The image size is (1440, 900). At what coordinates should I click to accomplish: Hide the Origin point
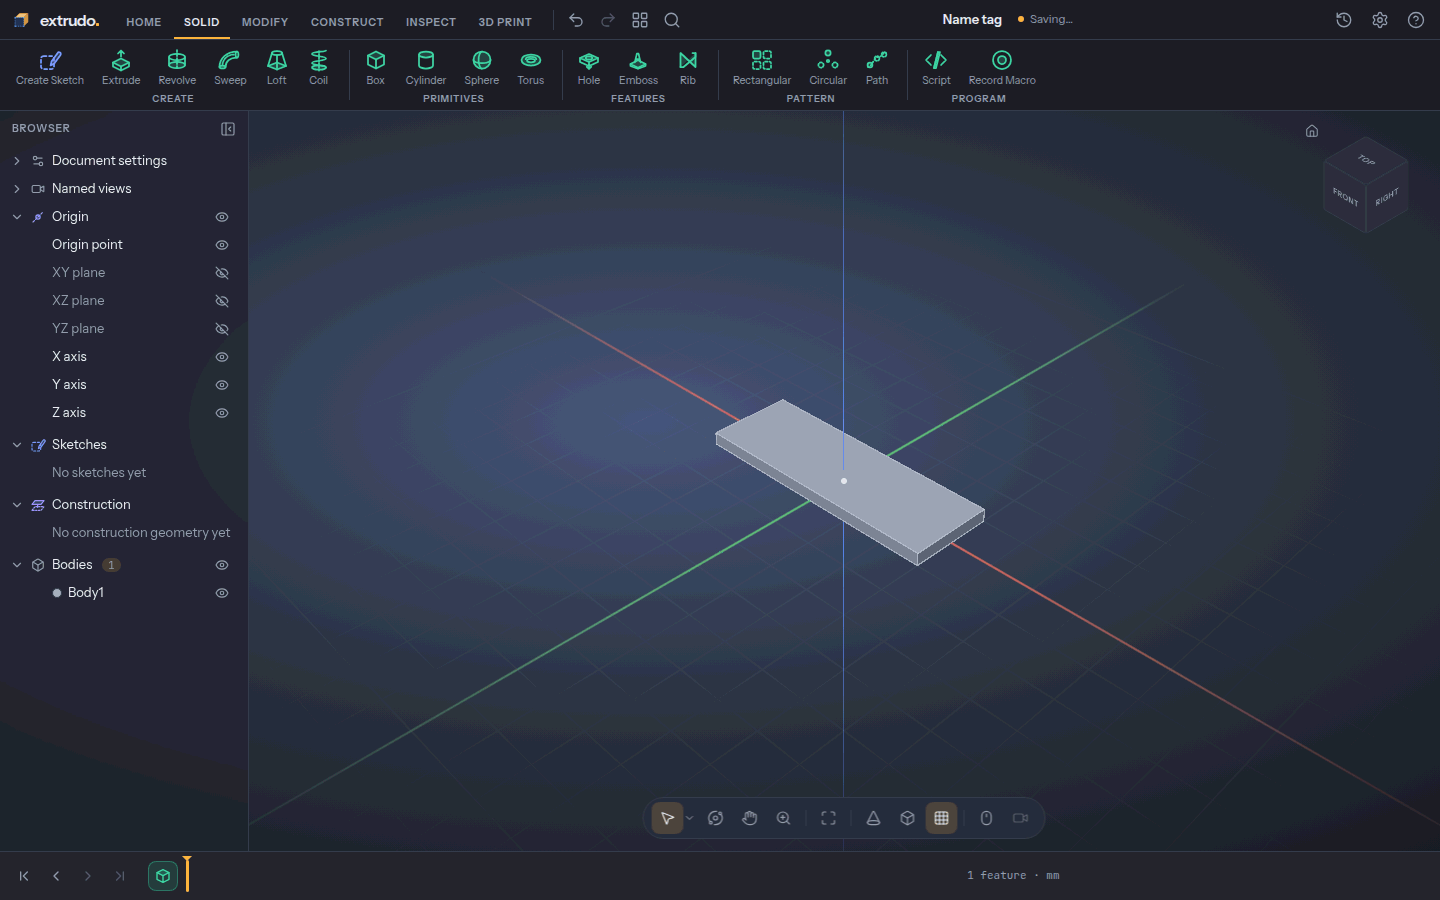point(222,245)
